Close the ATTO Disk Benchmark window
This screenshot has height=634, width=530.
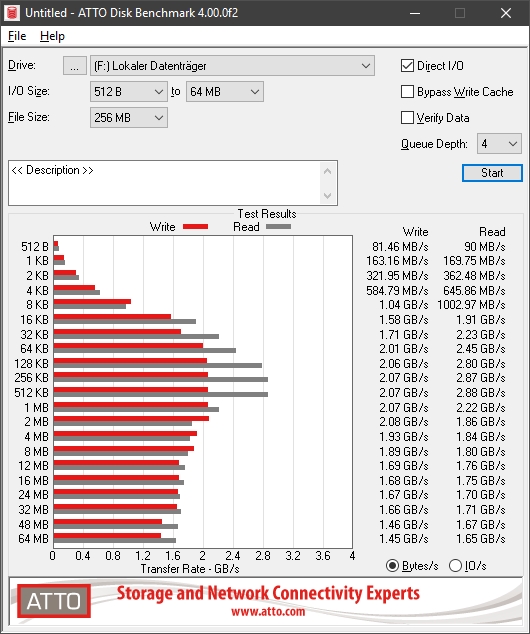click(506, 13)
